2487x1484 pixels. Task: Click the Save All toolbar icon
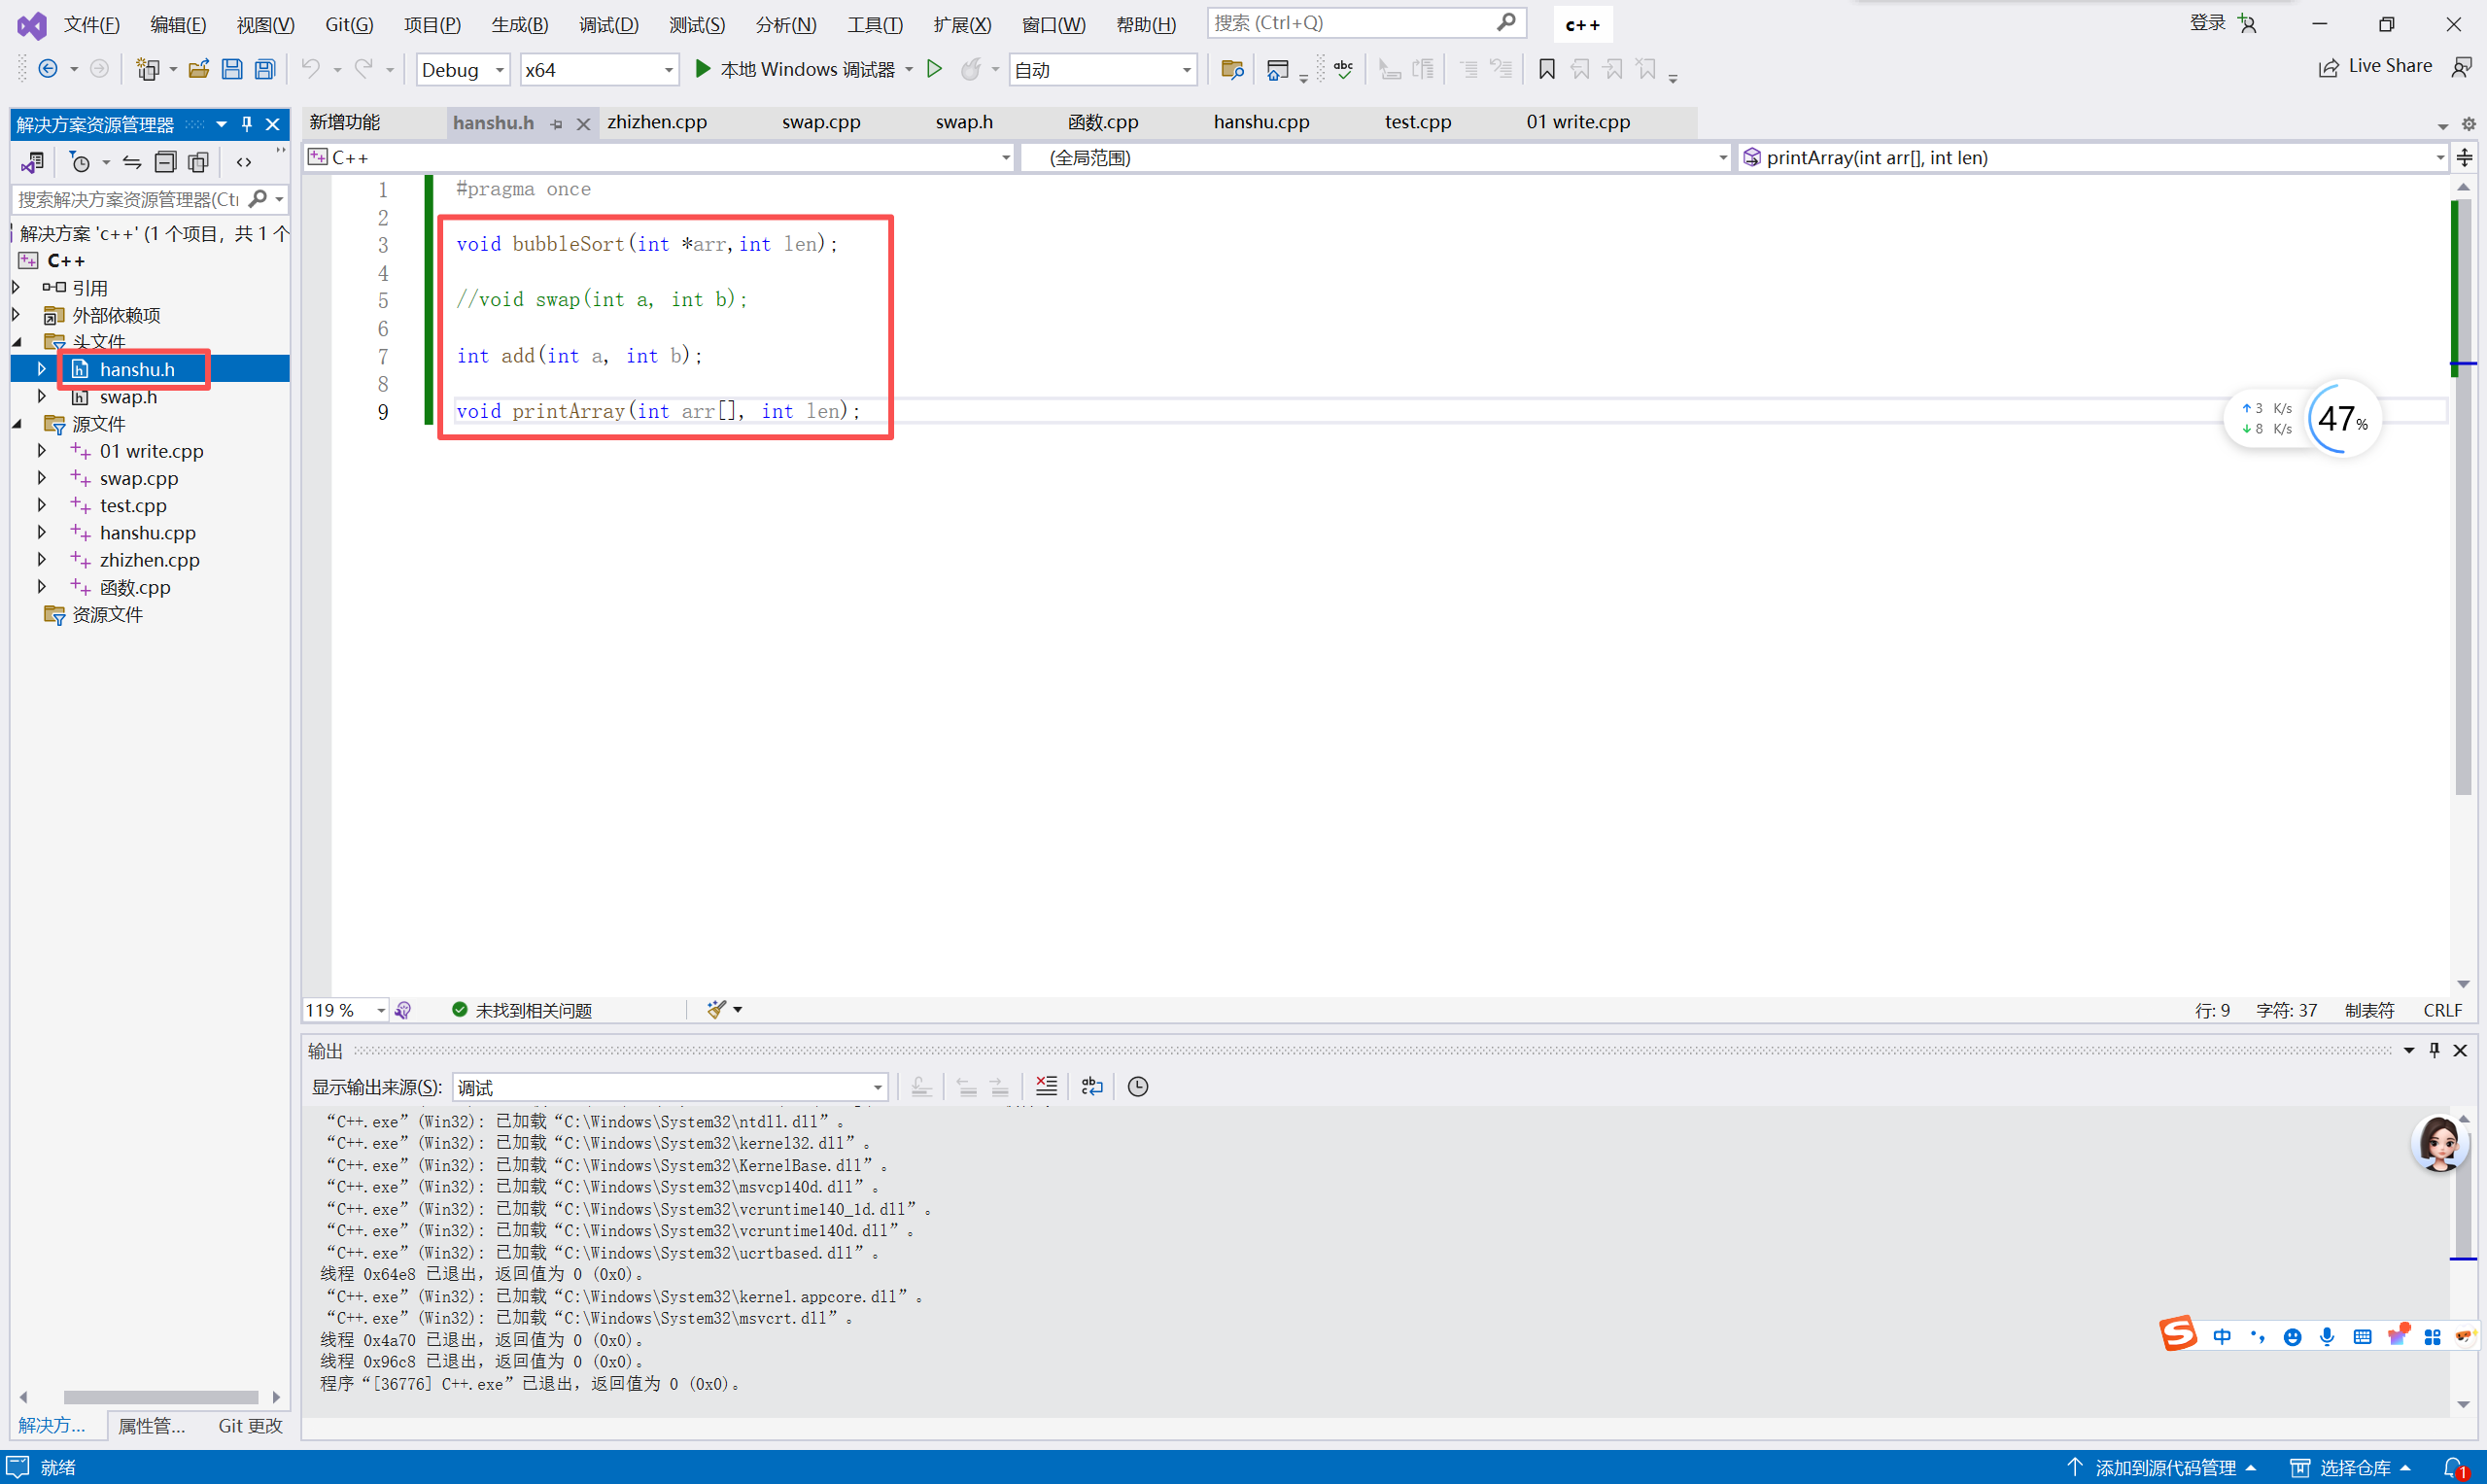(265, 69)
